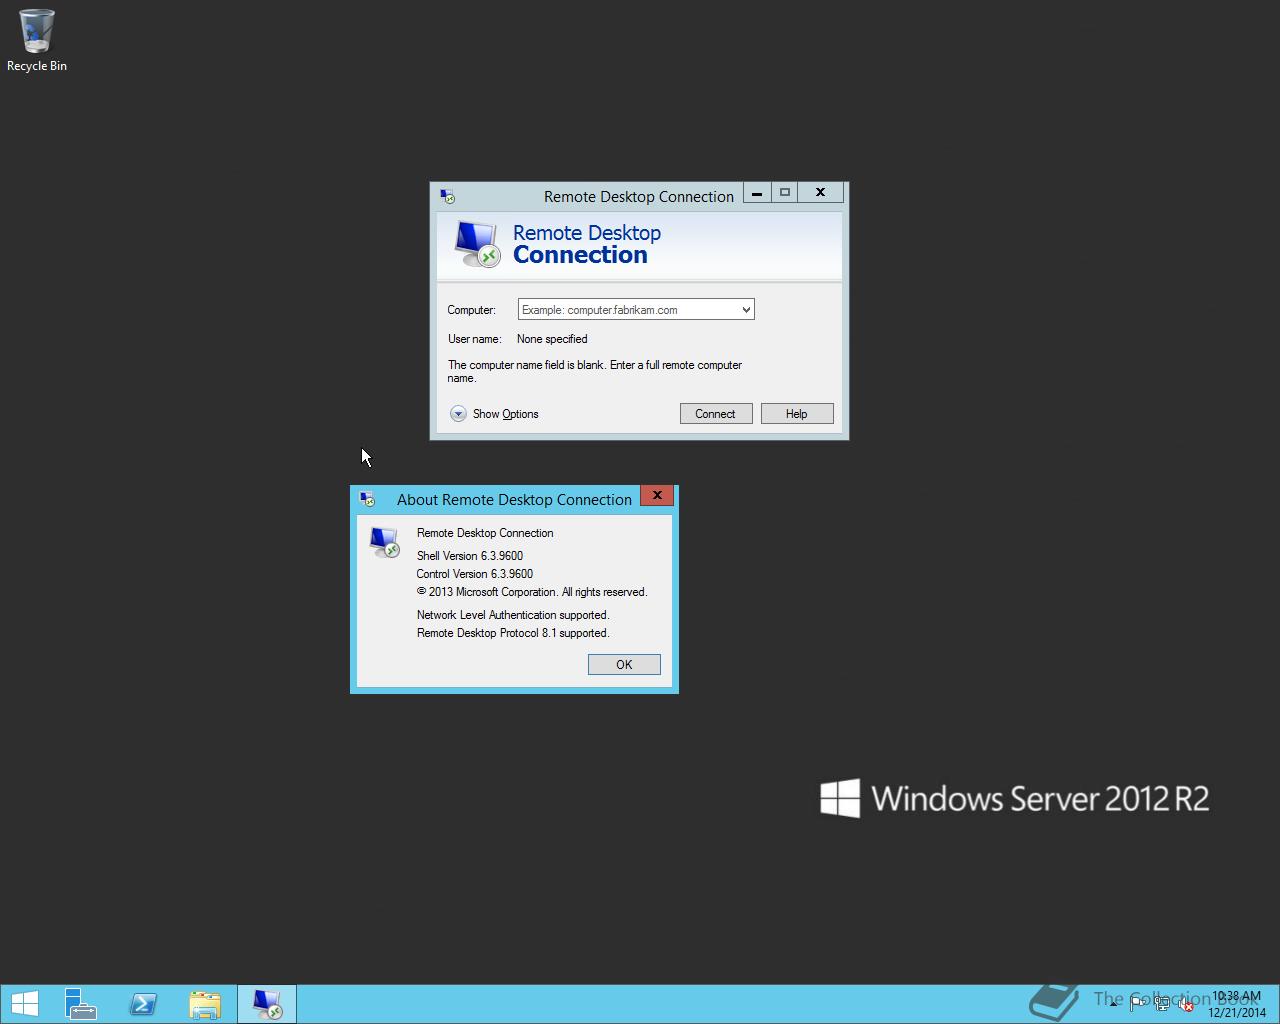Expand Show Options in Remote Desktop Connection

[494, 413]
